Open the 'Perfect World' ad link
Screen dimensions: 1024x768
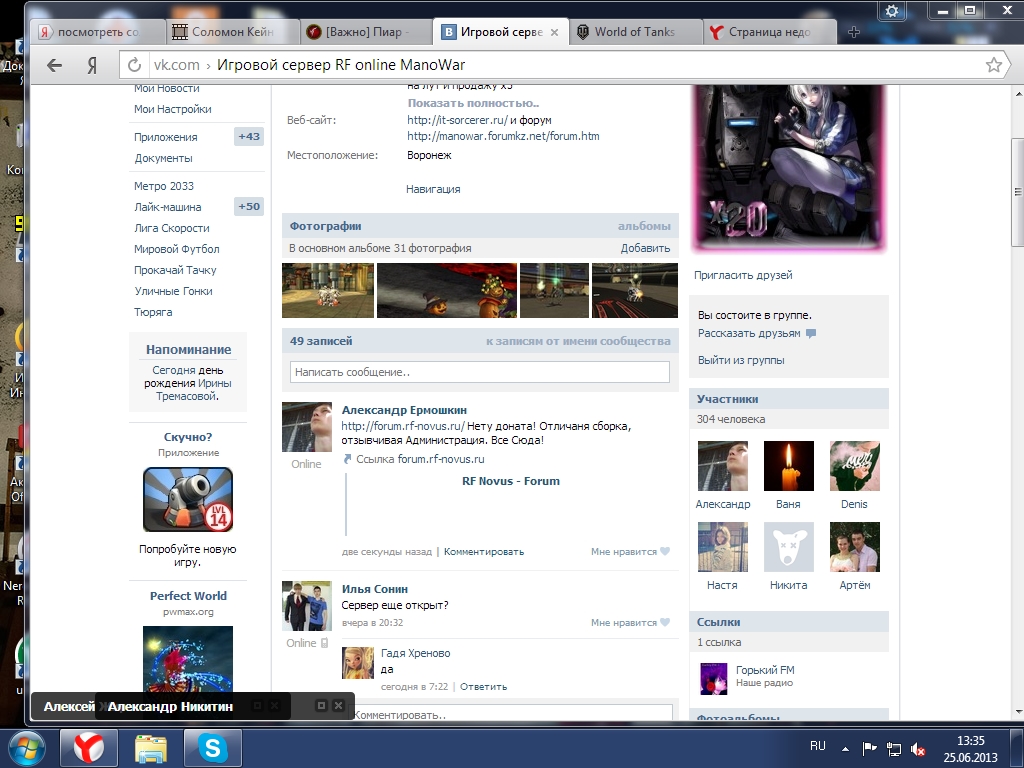188,596
